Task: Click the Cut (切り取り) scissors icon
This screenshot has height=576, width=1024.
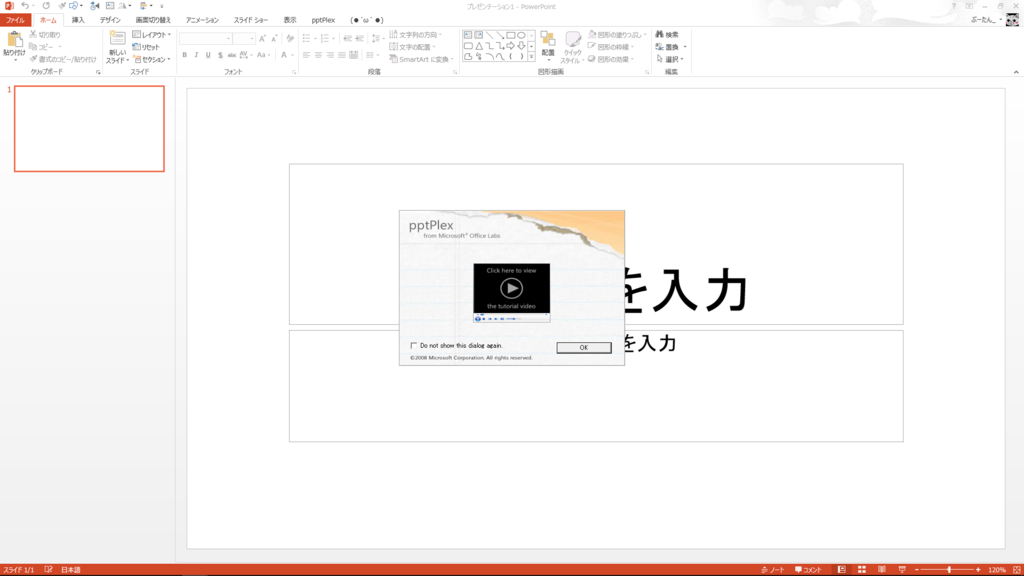Action: point(33,34)
